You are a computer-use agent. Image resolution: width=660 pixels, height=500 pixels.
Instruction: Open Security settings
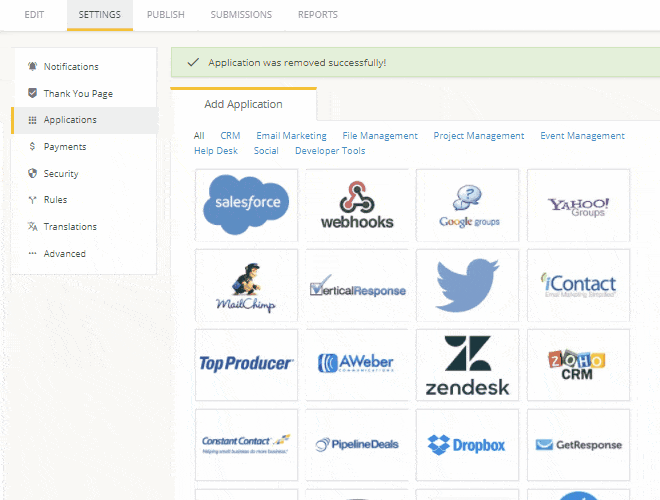click(84, 173)
